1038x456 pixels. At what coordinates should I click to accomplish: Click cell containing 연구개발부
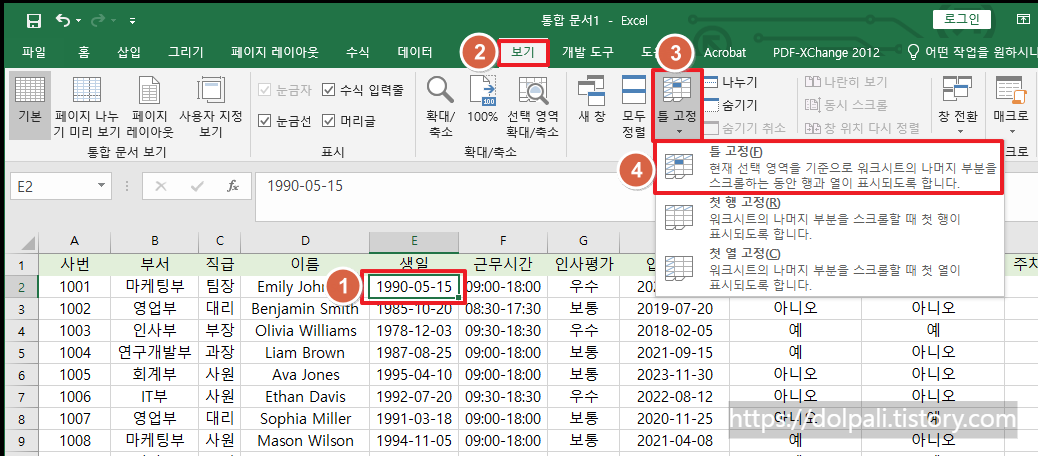(154, 352)
